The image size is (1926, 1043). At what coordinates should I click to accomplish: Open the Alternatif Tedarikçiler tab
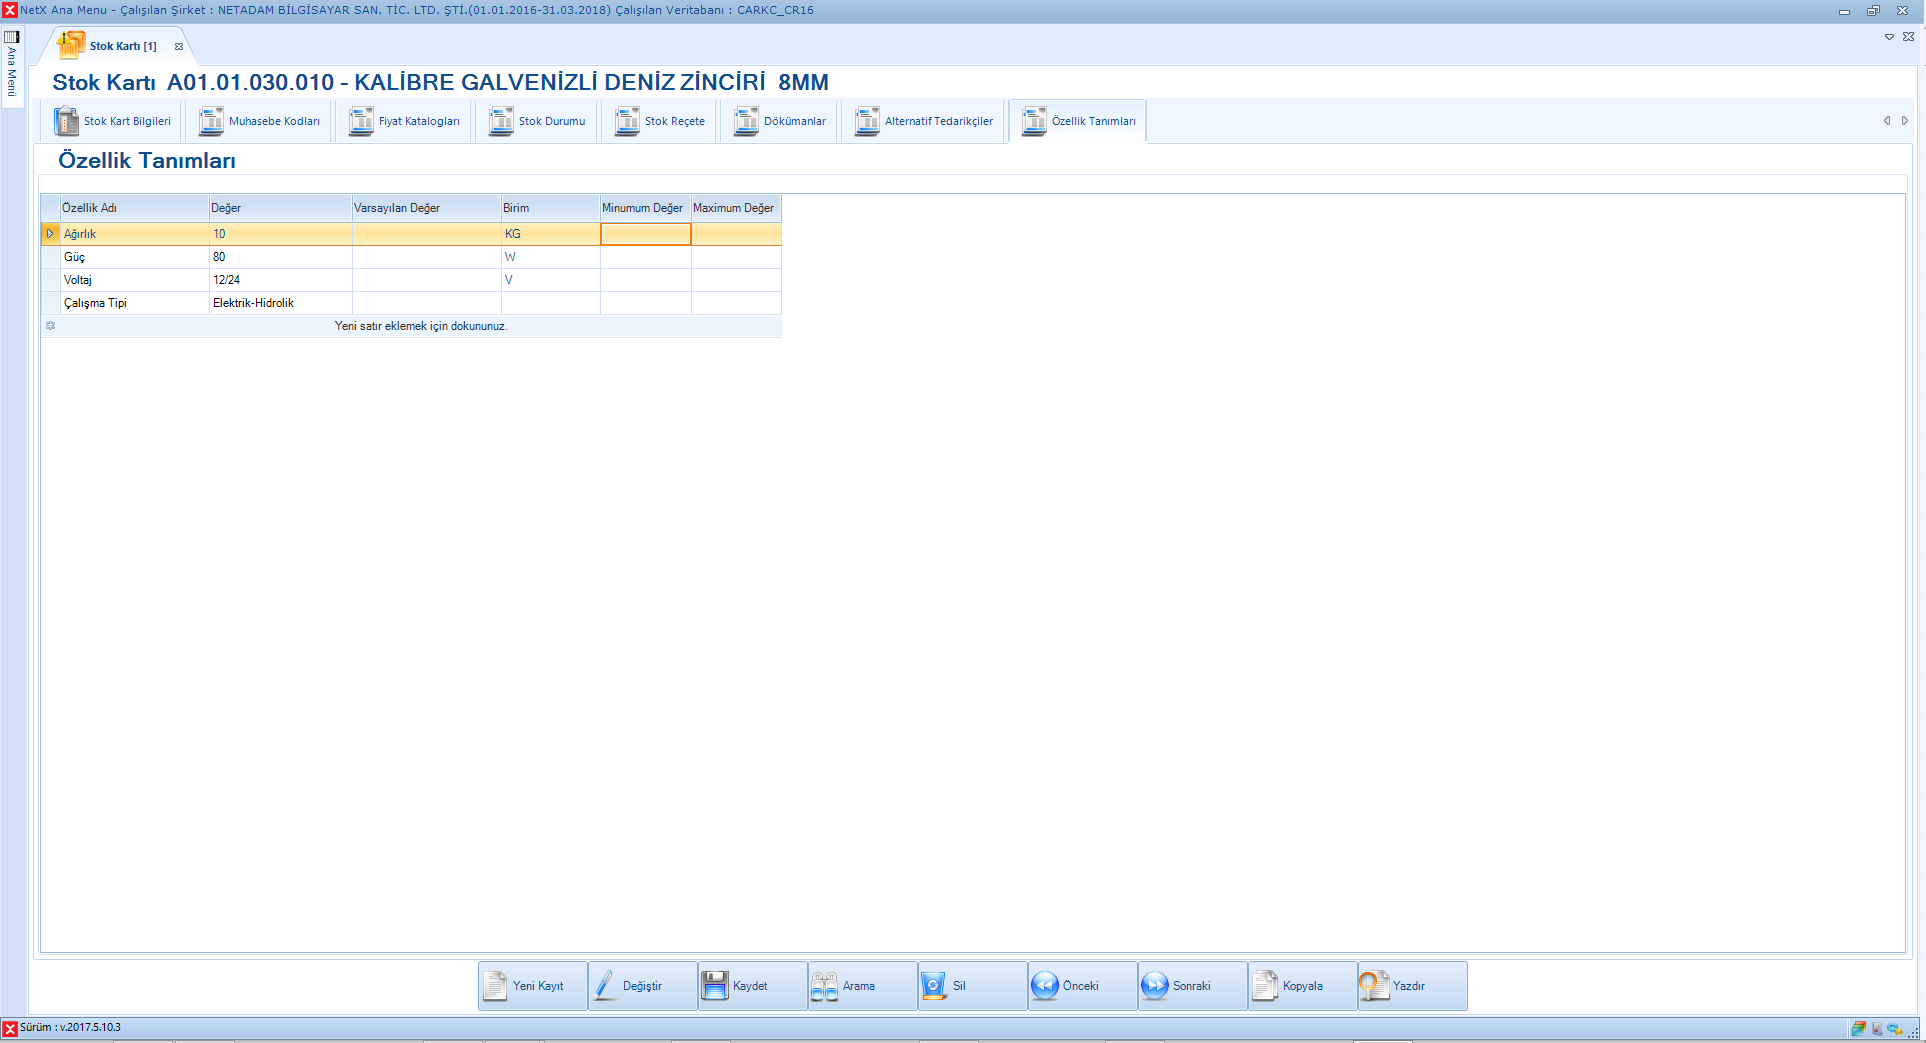(925, 121)
